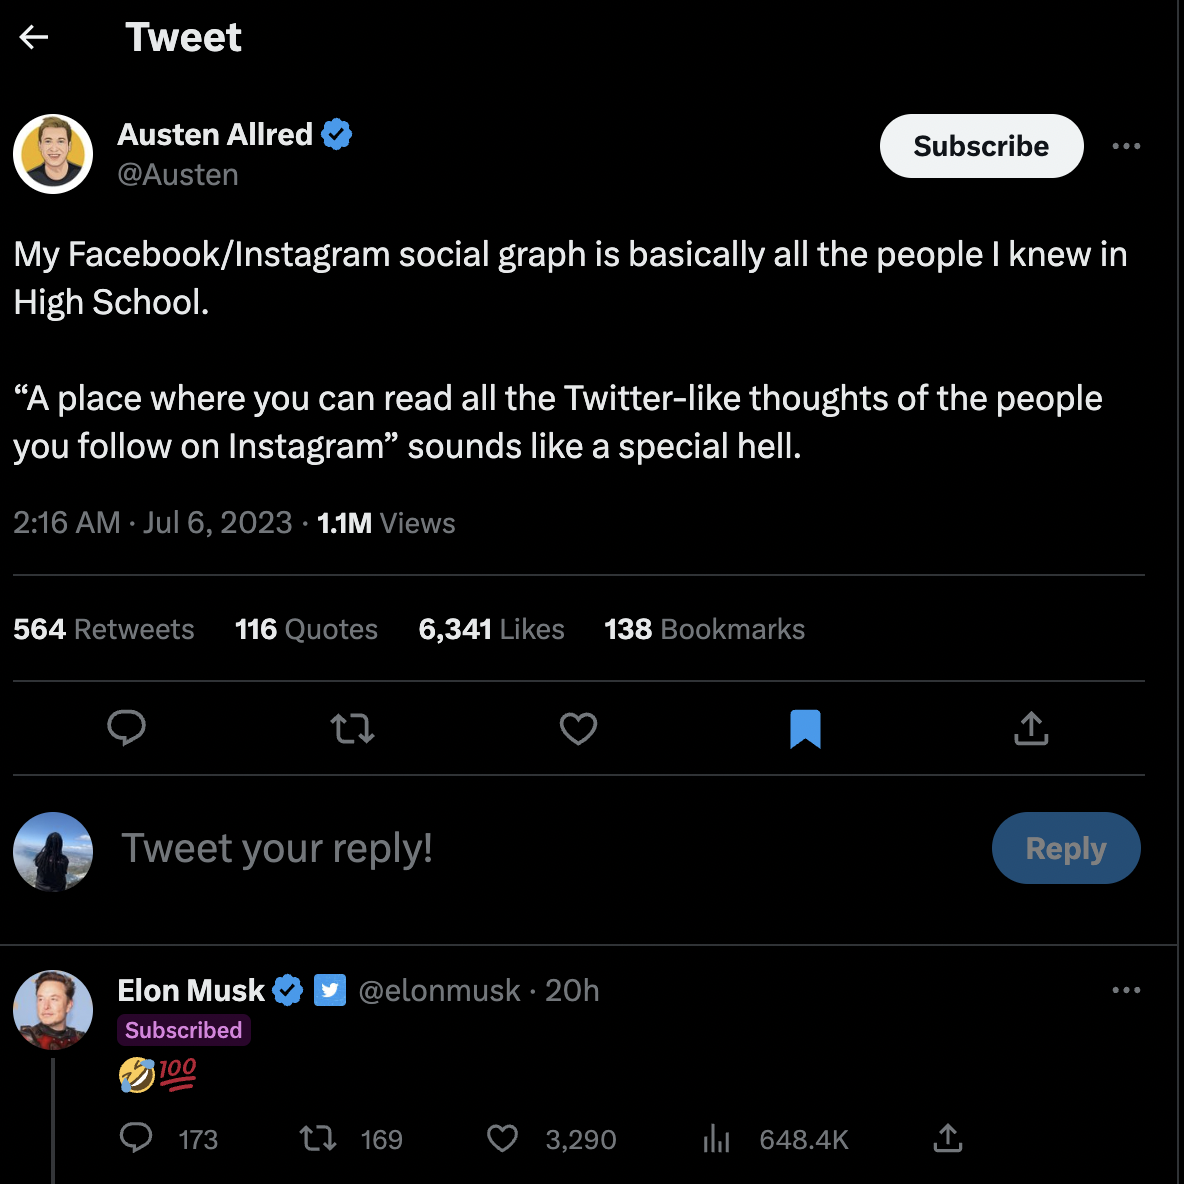1184x1184 pixels.
Task: Share Elon Musk's reply
Action: tap(948, 1138)
